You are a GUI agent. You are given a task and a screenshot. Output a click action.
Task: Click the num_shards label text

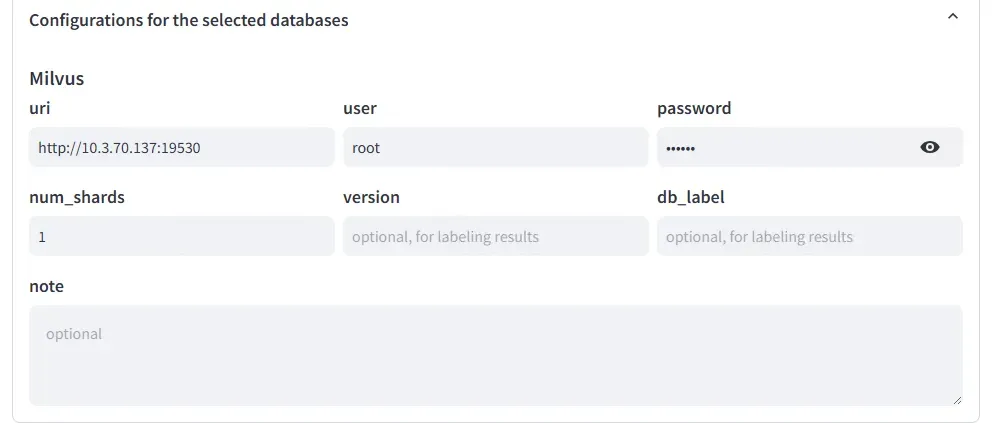[x=77, y=197]
